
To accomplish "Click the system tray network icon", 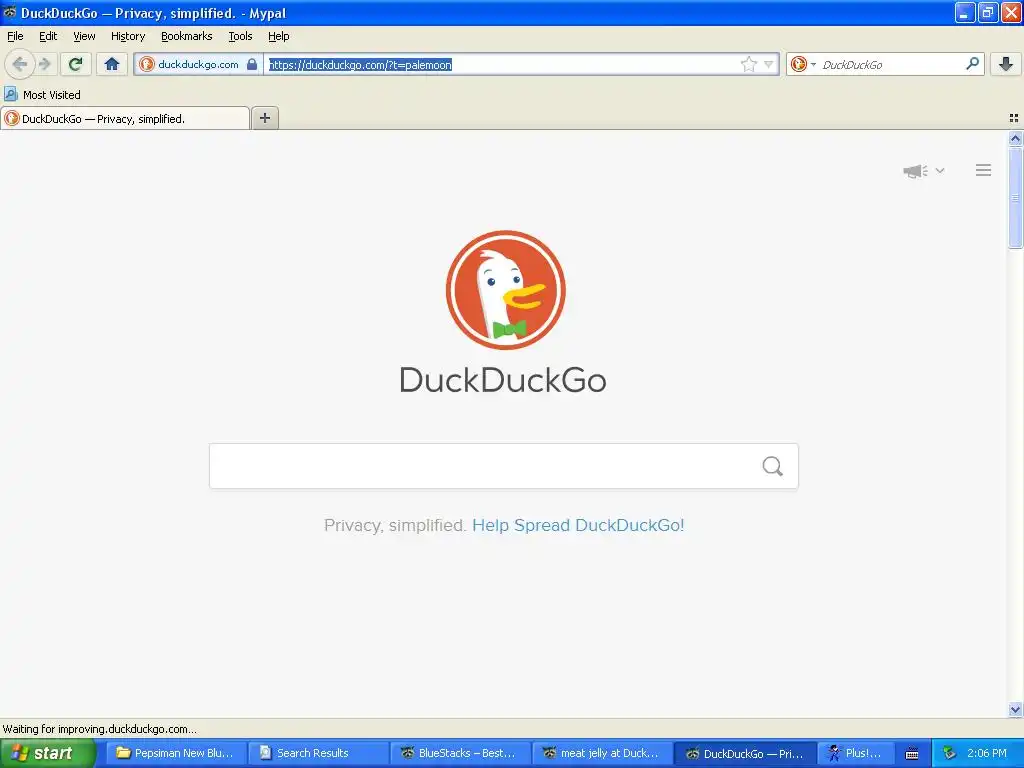I will point(949,753).
